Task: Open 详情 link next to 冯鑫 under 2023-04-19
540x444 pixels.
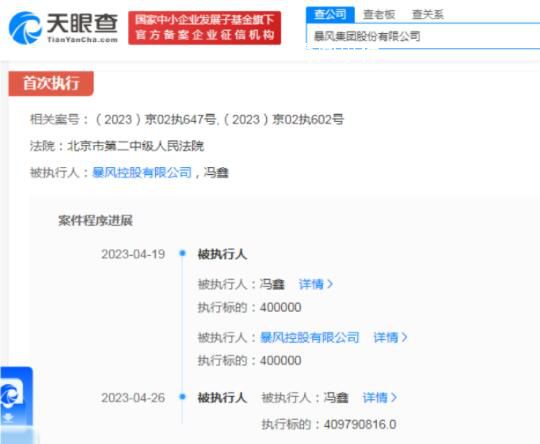Action: point(311,284)
